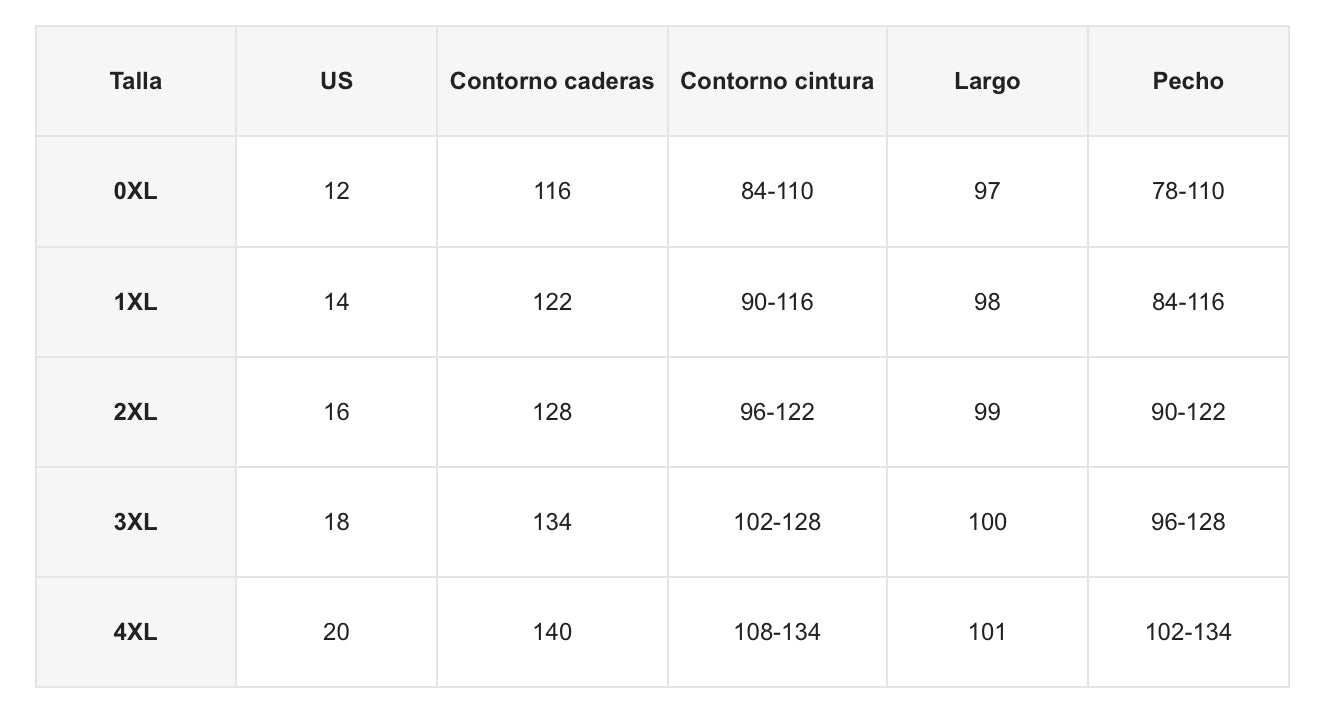This screenshot has width=1318, height=716.
Task: Select the Pecho column header
Action: tap(1188, 81)
